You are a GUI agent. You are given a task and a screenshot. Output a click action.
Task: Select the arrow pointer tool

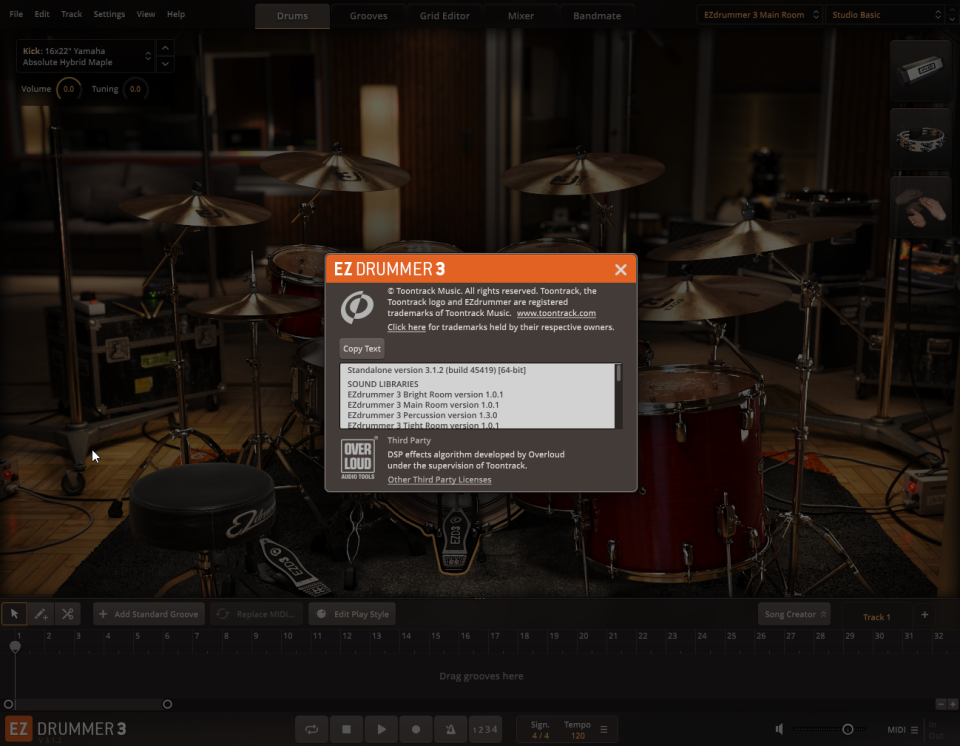point(14,614)
